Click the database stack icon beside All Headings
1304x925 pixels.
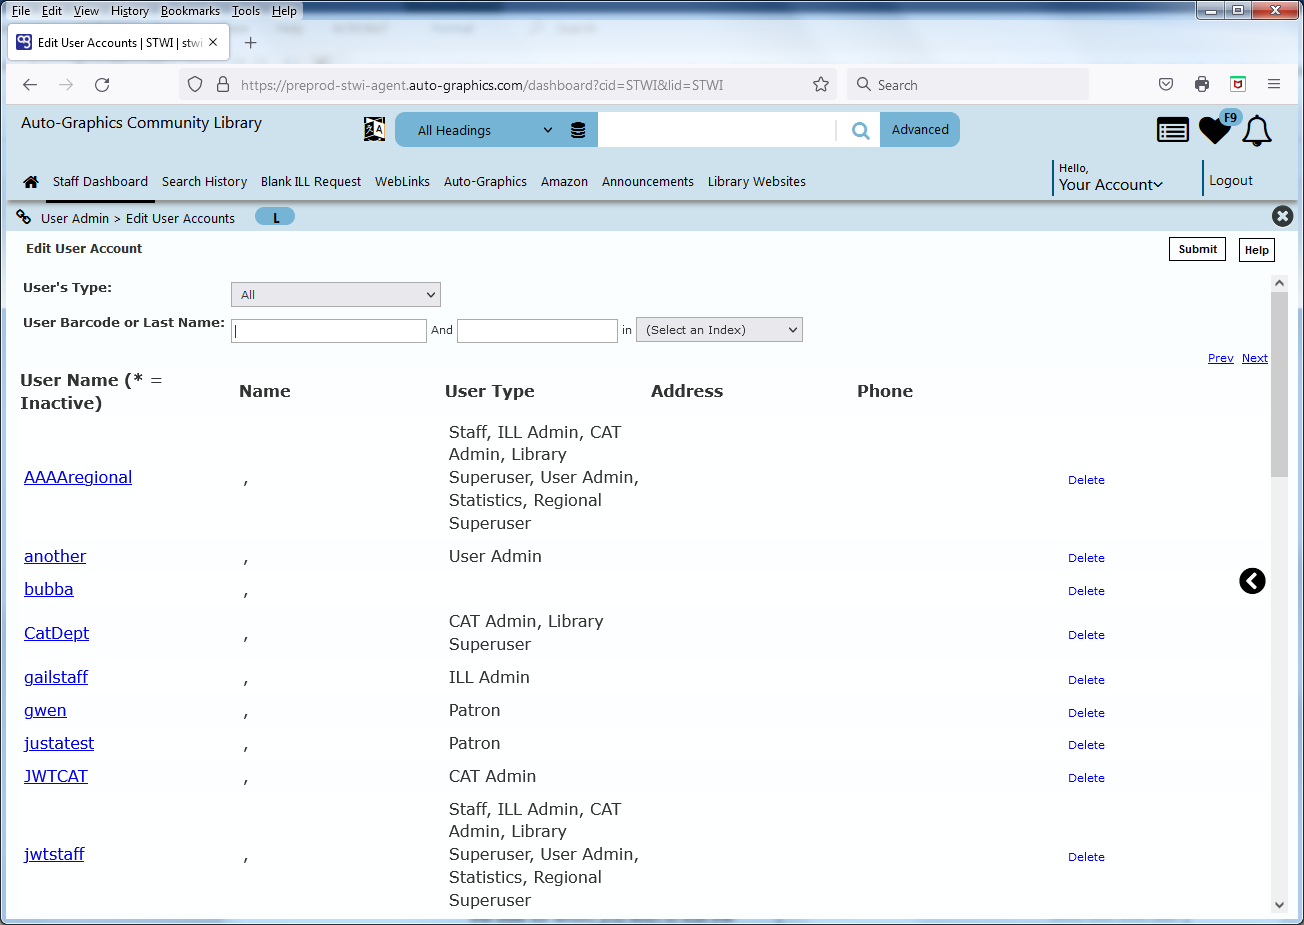(578, 130)
